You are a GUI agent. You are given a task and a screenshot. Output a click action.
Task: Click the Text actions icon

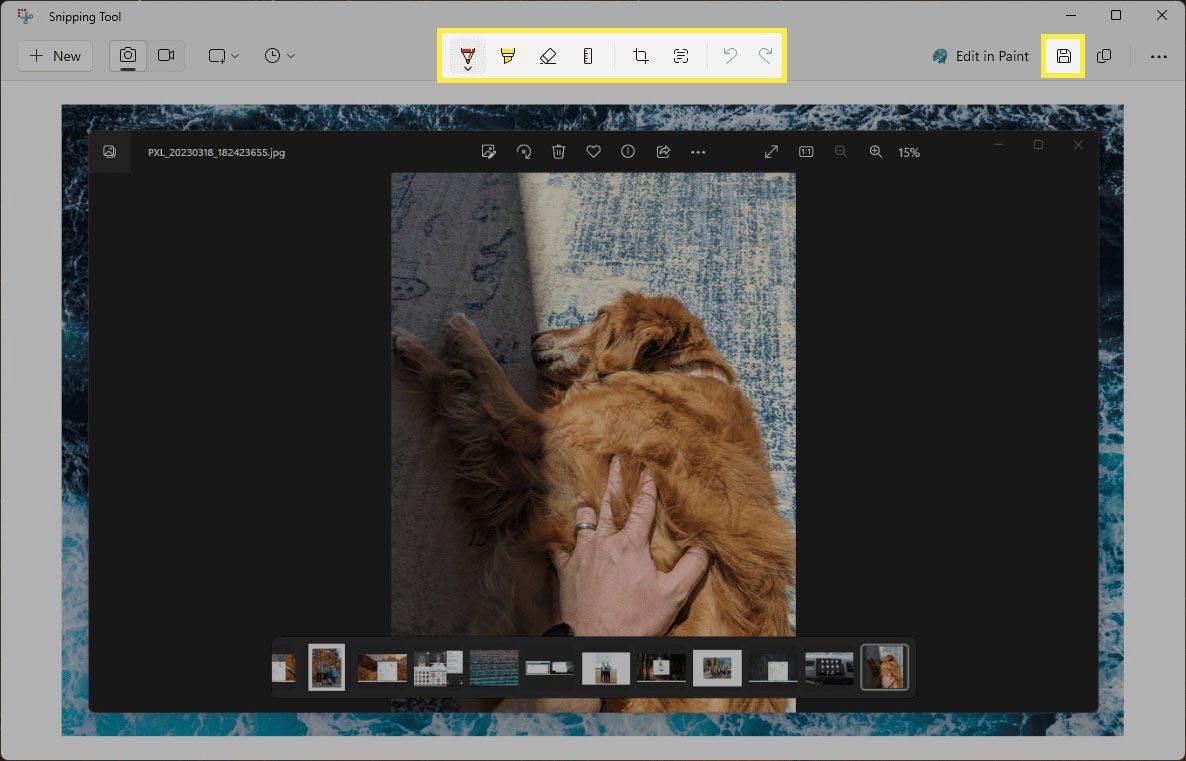(681, 56)
